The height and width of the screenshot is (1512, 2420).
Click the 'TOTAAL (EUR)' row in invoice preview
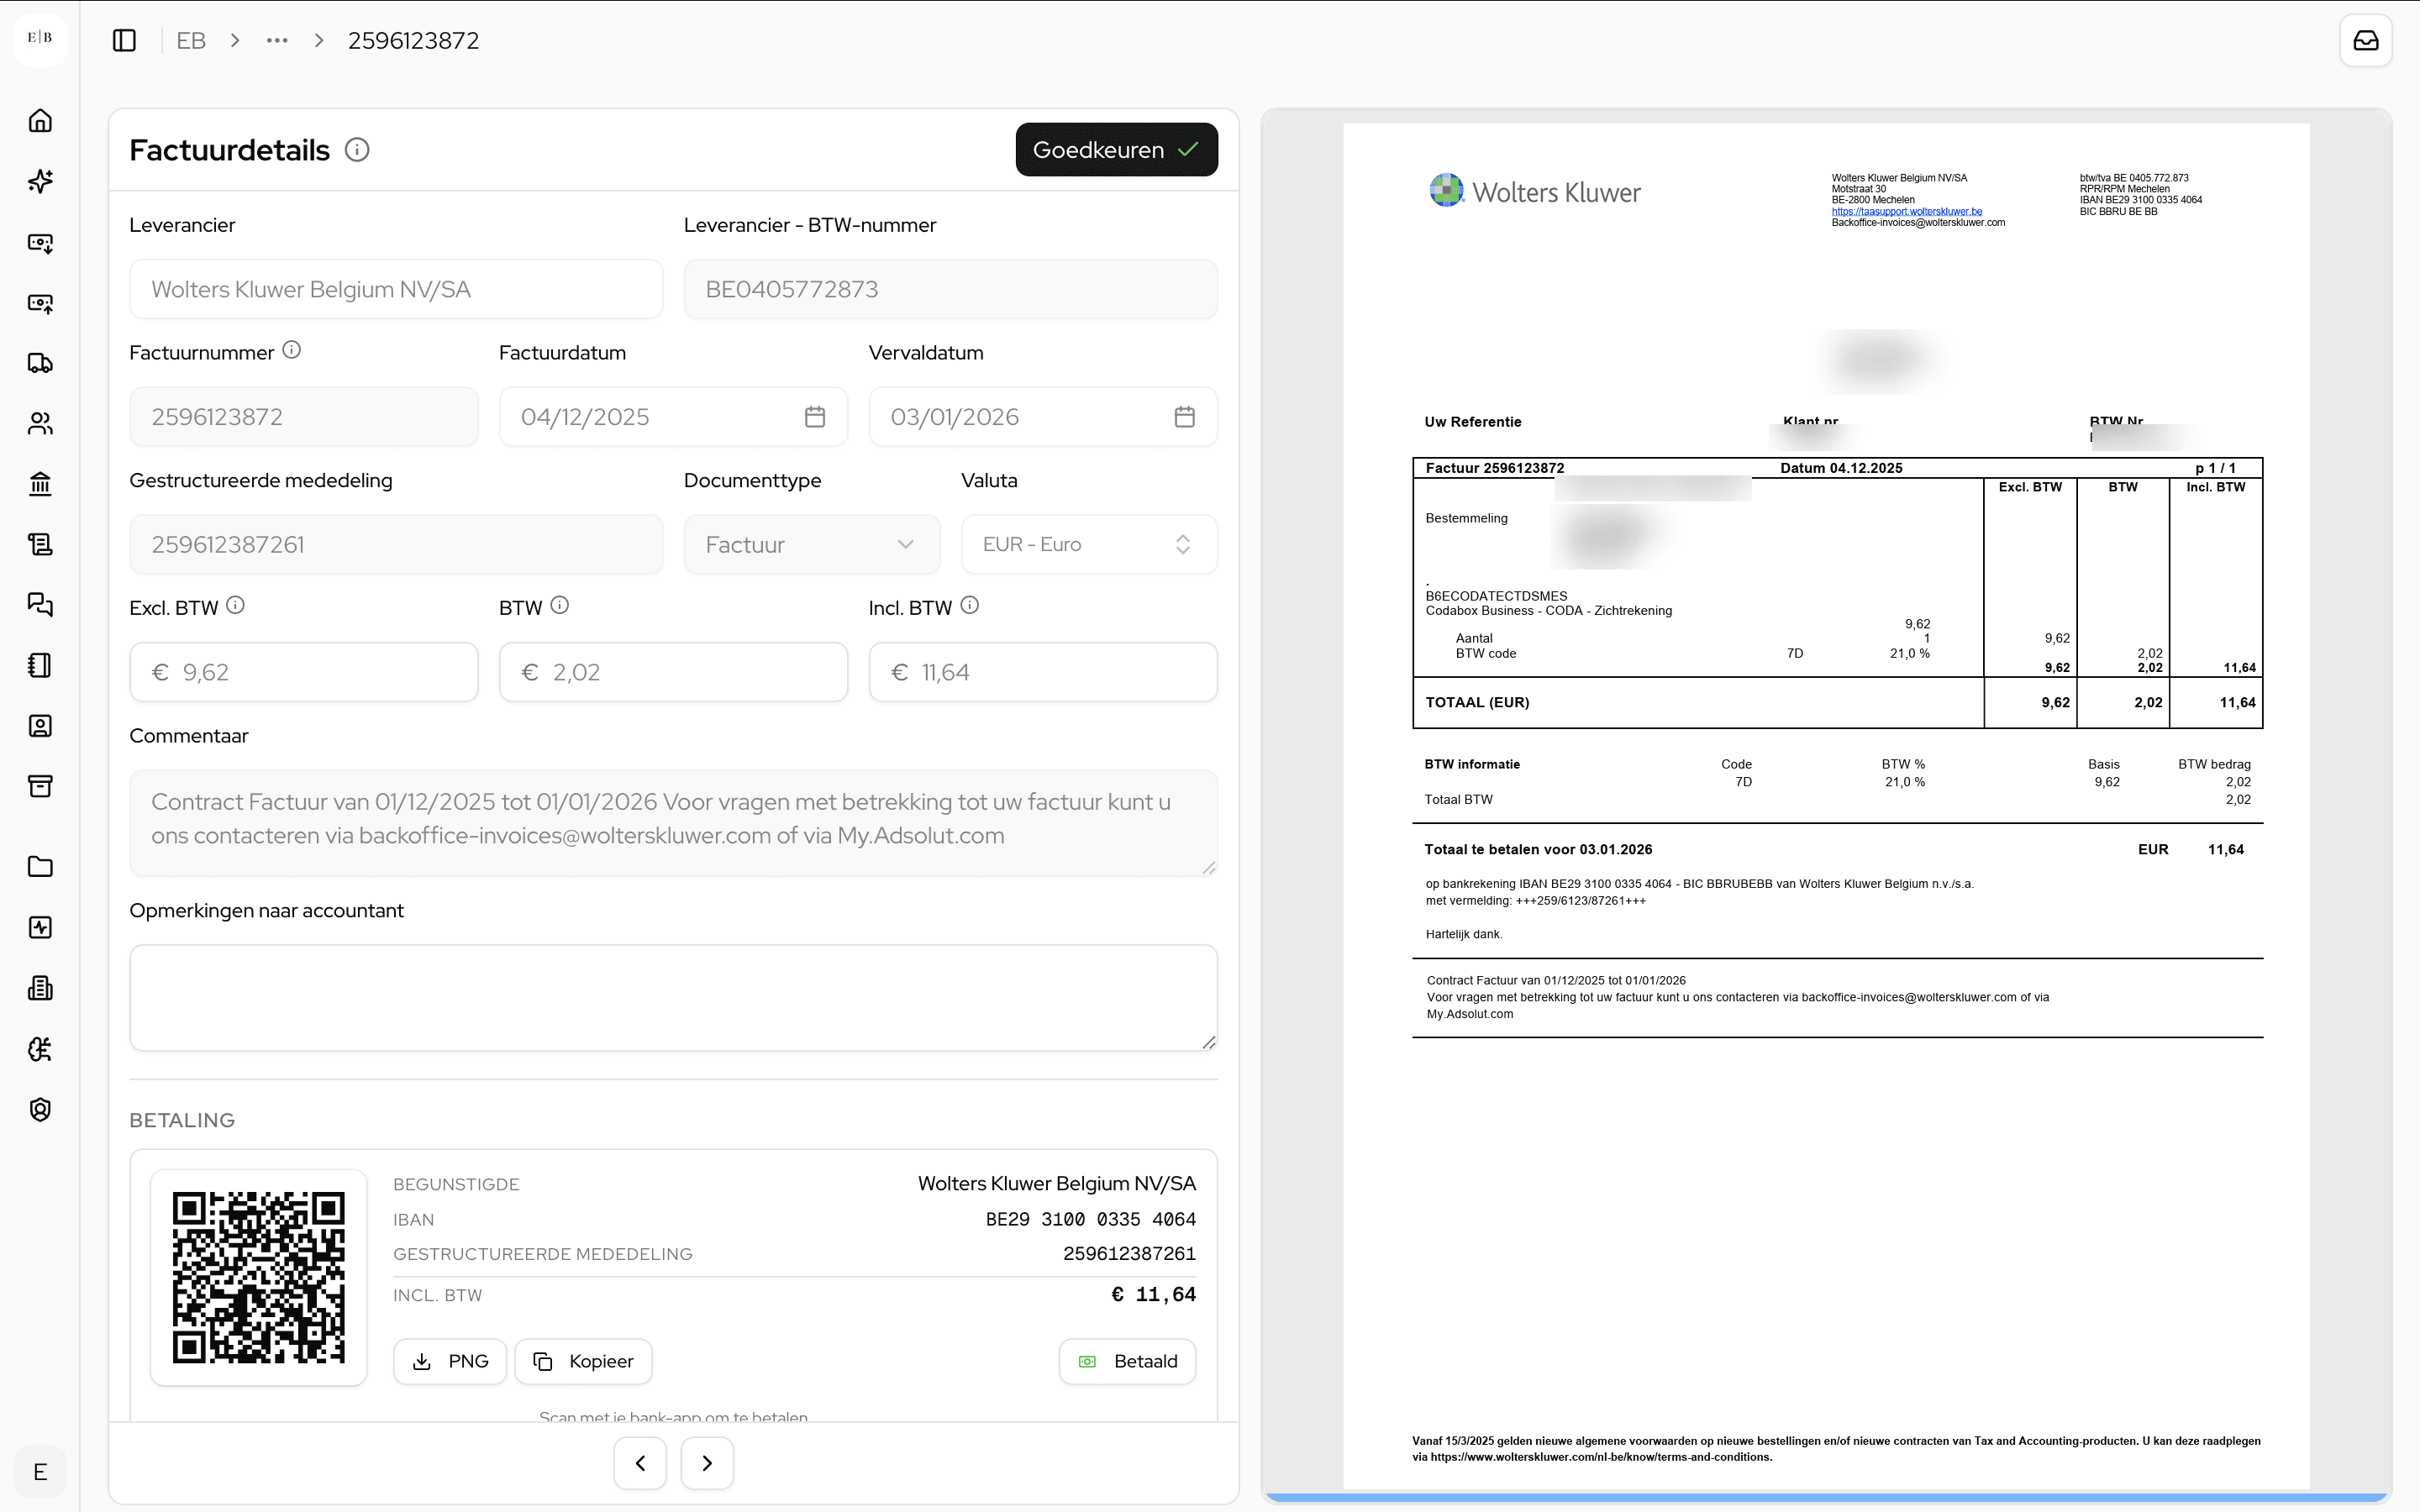(x=1837, y=703)
